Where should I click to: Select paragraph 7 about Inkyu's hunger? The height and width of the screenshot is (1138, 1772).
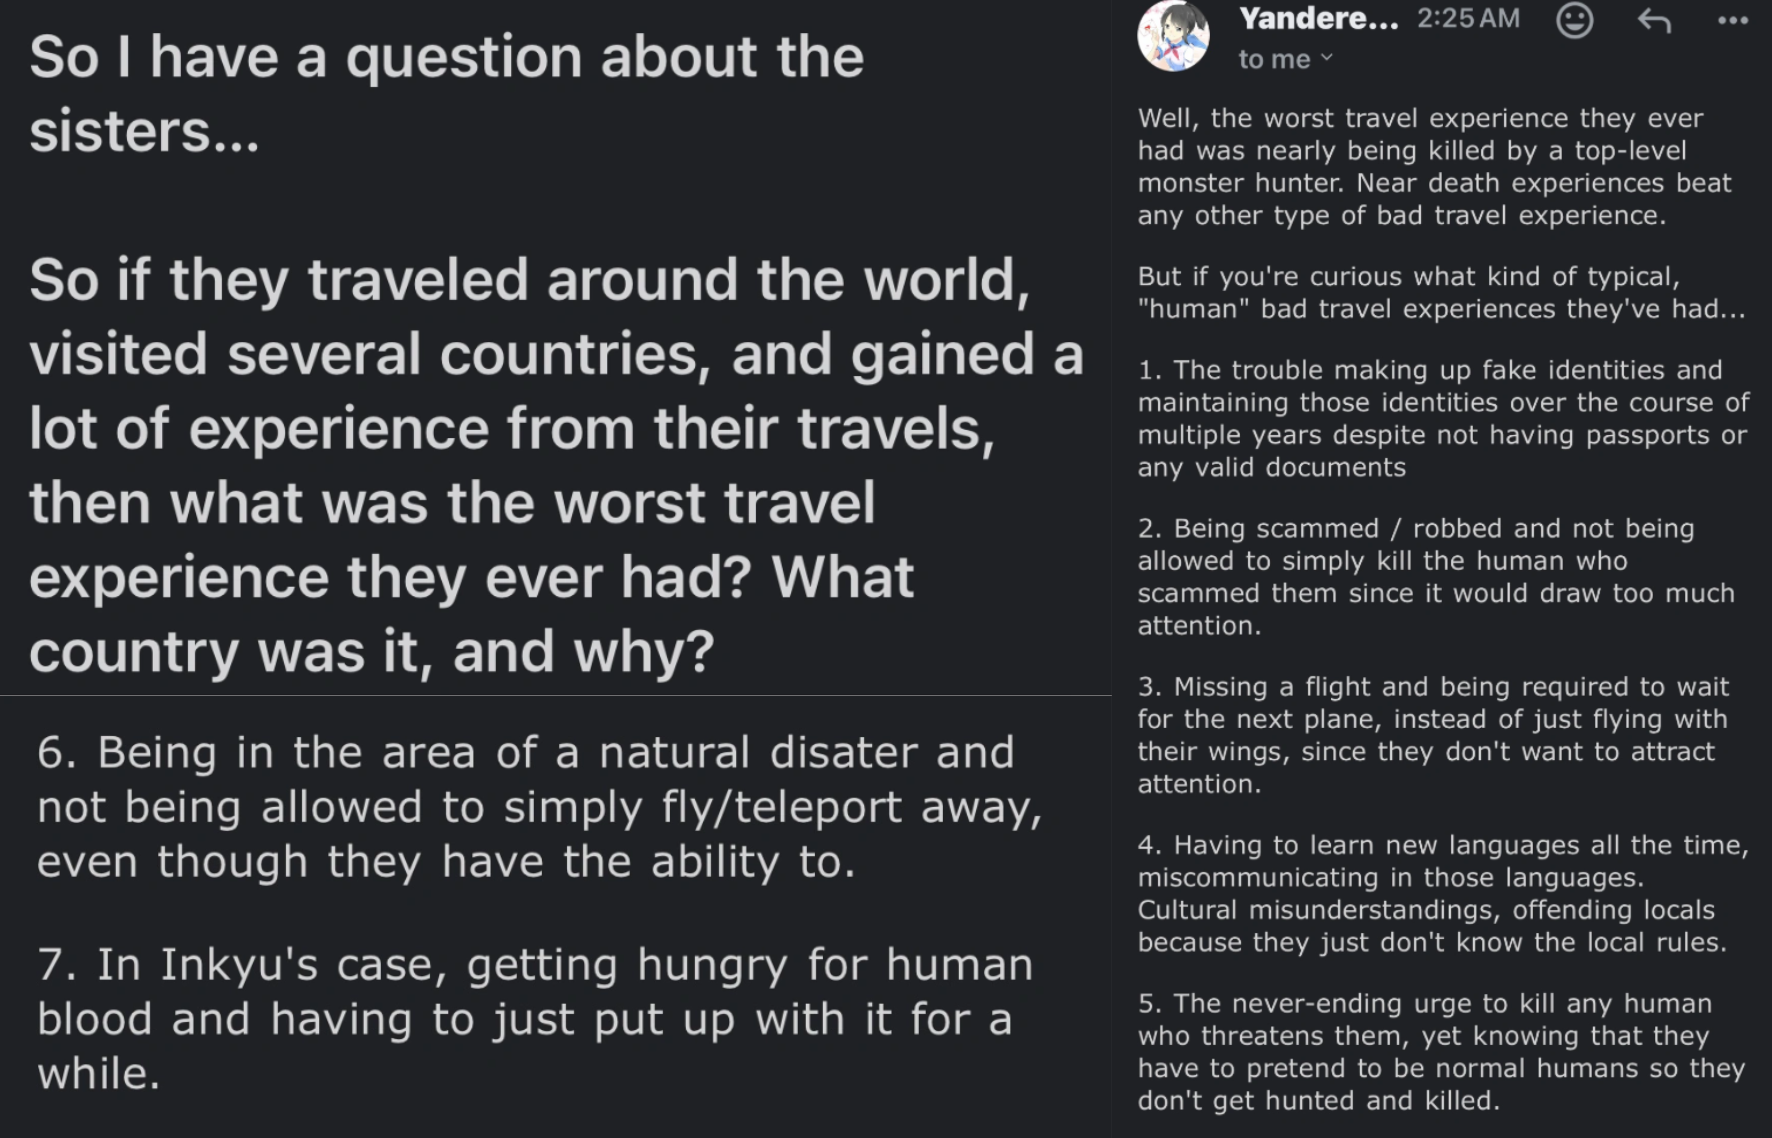535,1018
